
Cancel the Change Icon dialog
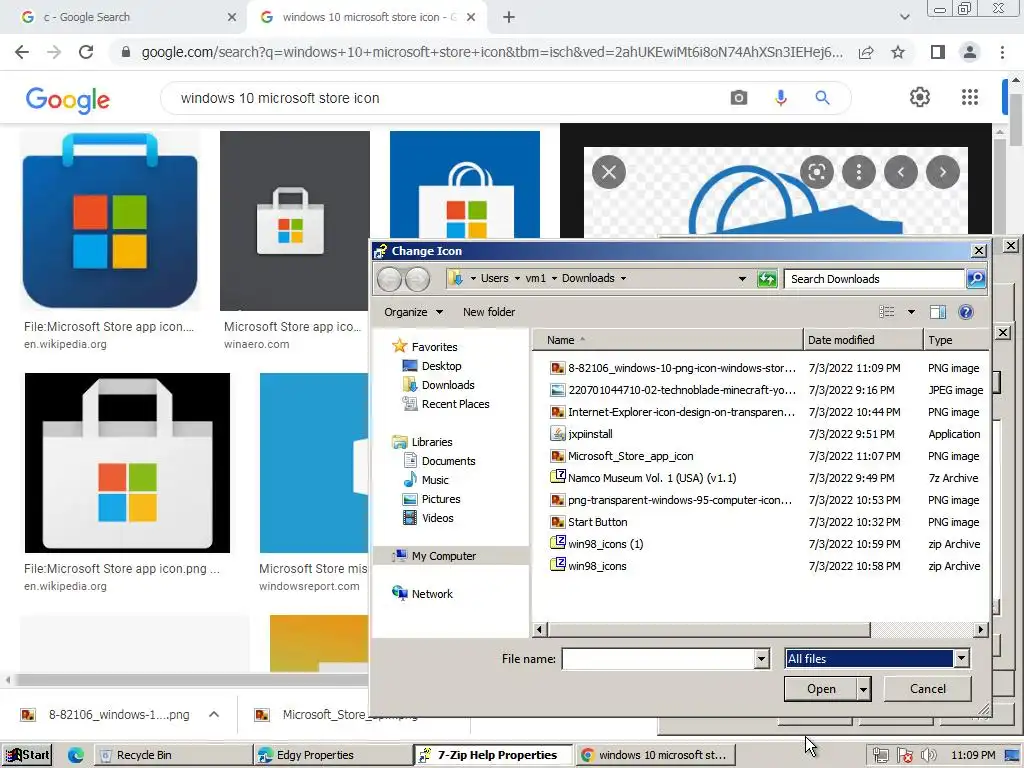pyautogui.click(x=927, y=689)
